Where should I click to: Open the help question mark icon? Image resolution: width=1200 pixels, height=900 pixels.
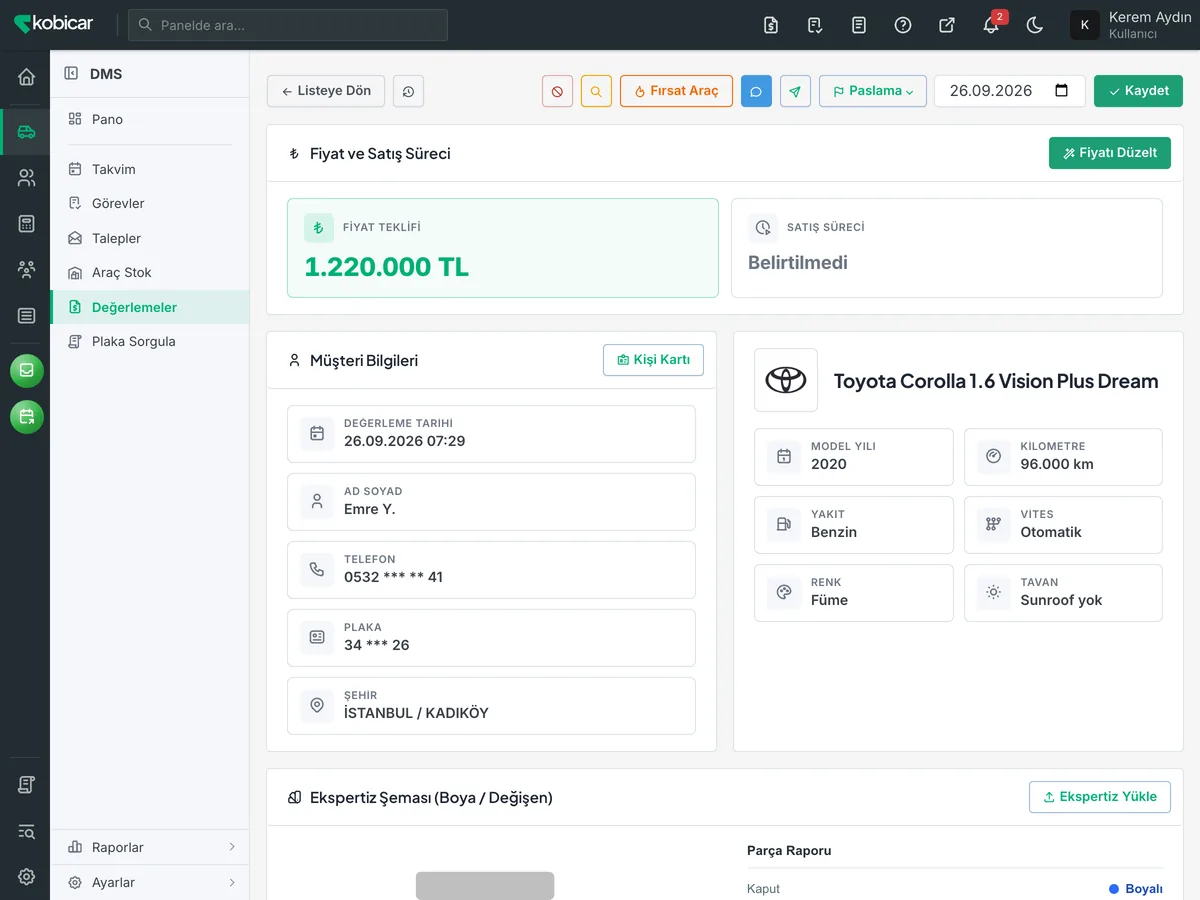coord(903,25)
